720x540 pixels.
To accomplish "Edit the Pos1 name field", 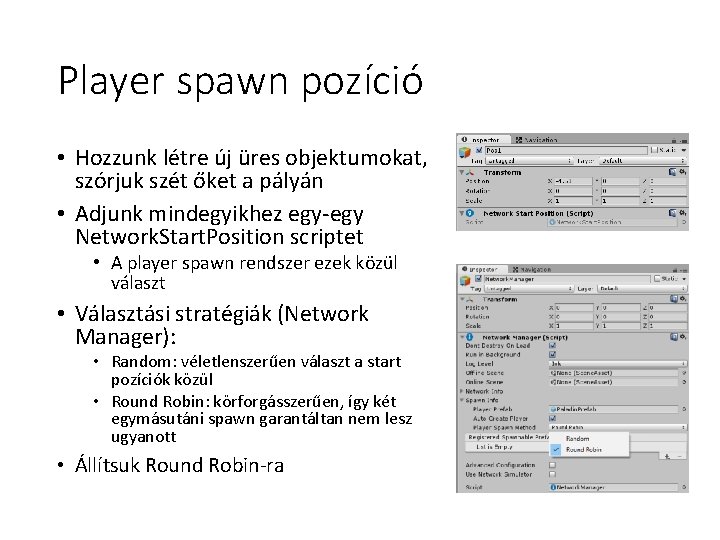I will pos(566,150).
